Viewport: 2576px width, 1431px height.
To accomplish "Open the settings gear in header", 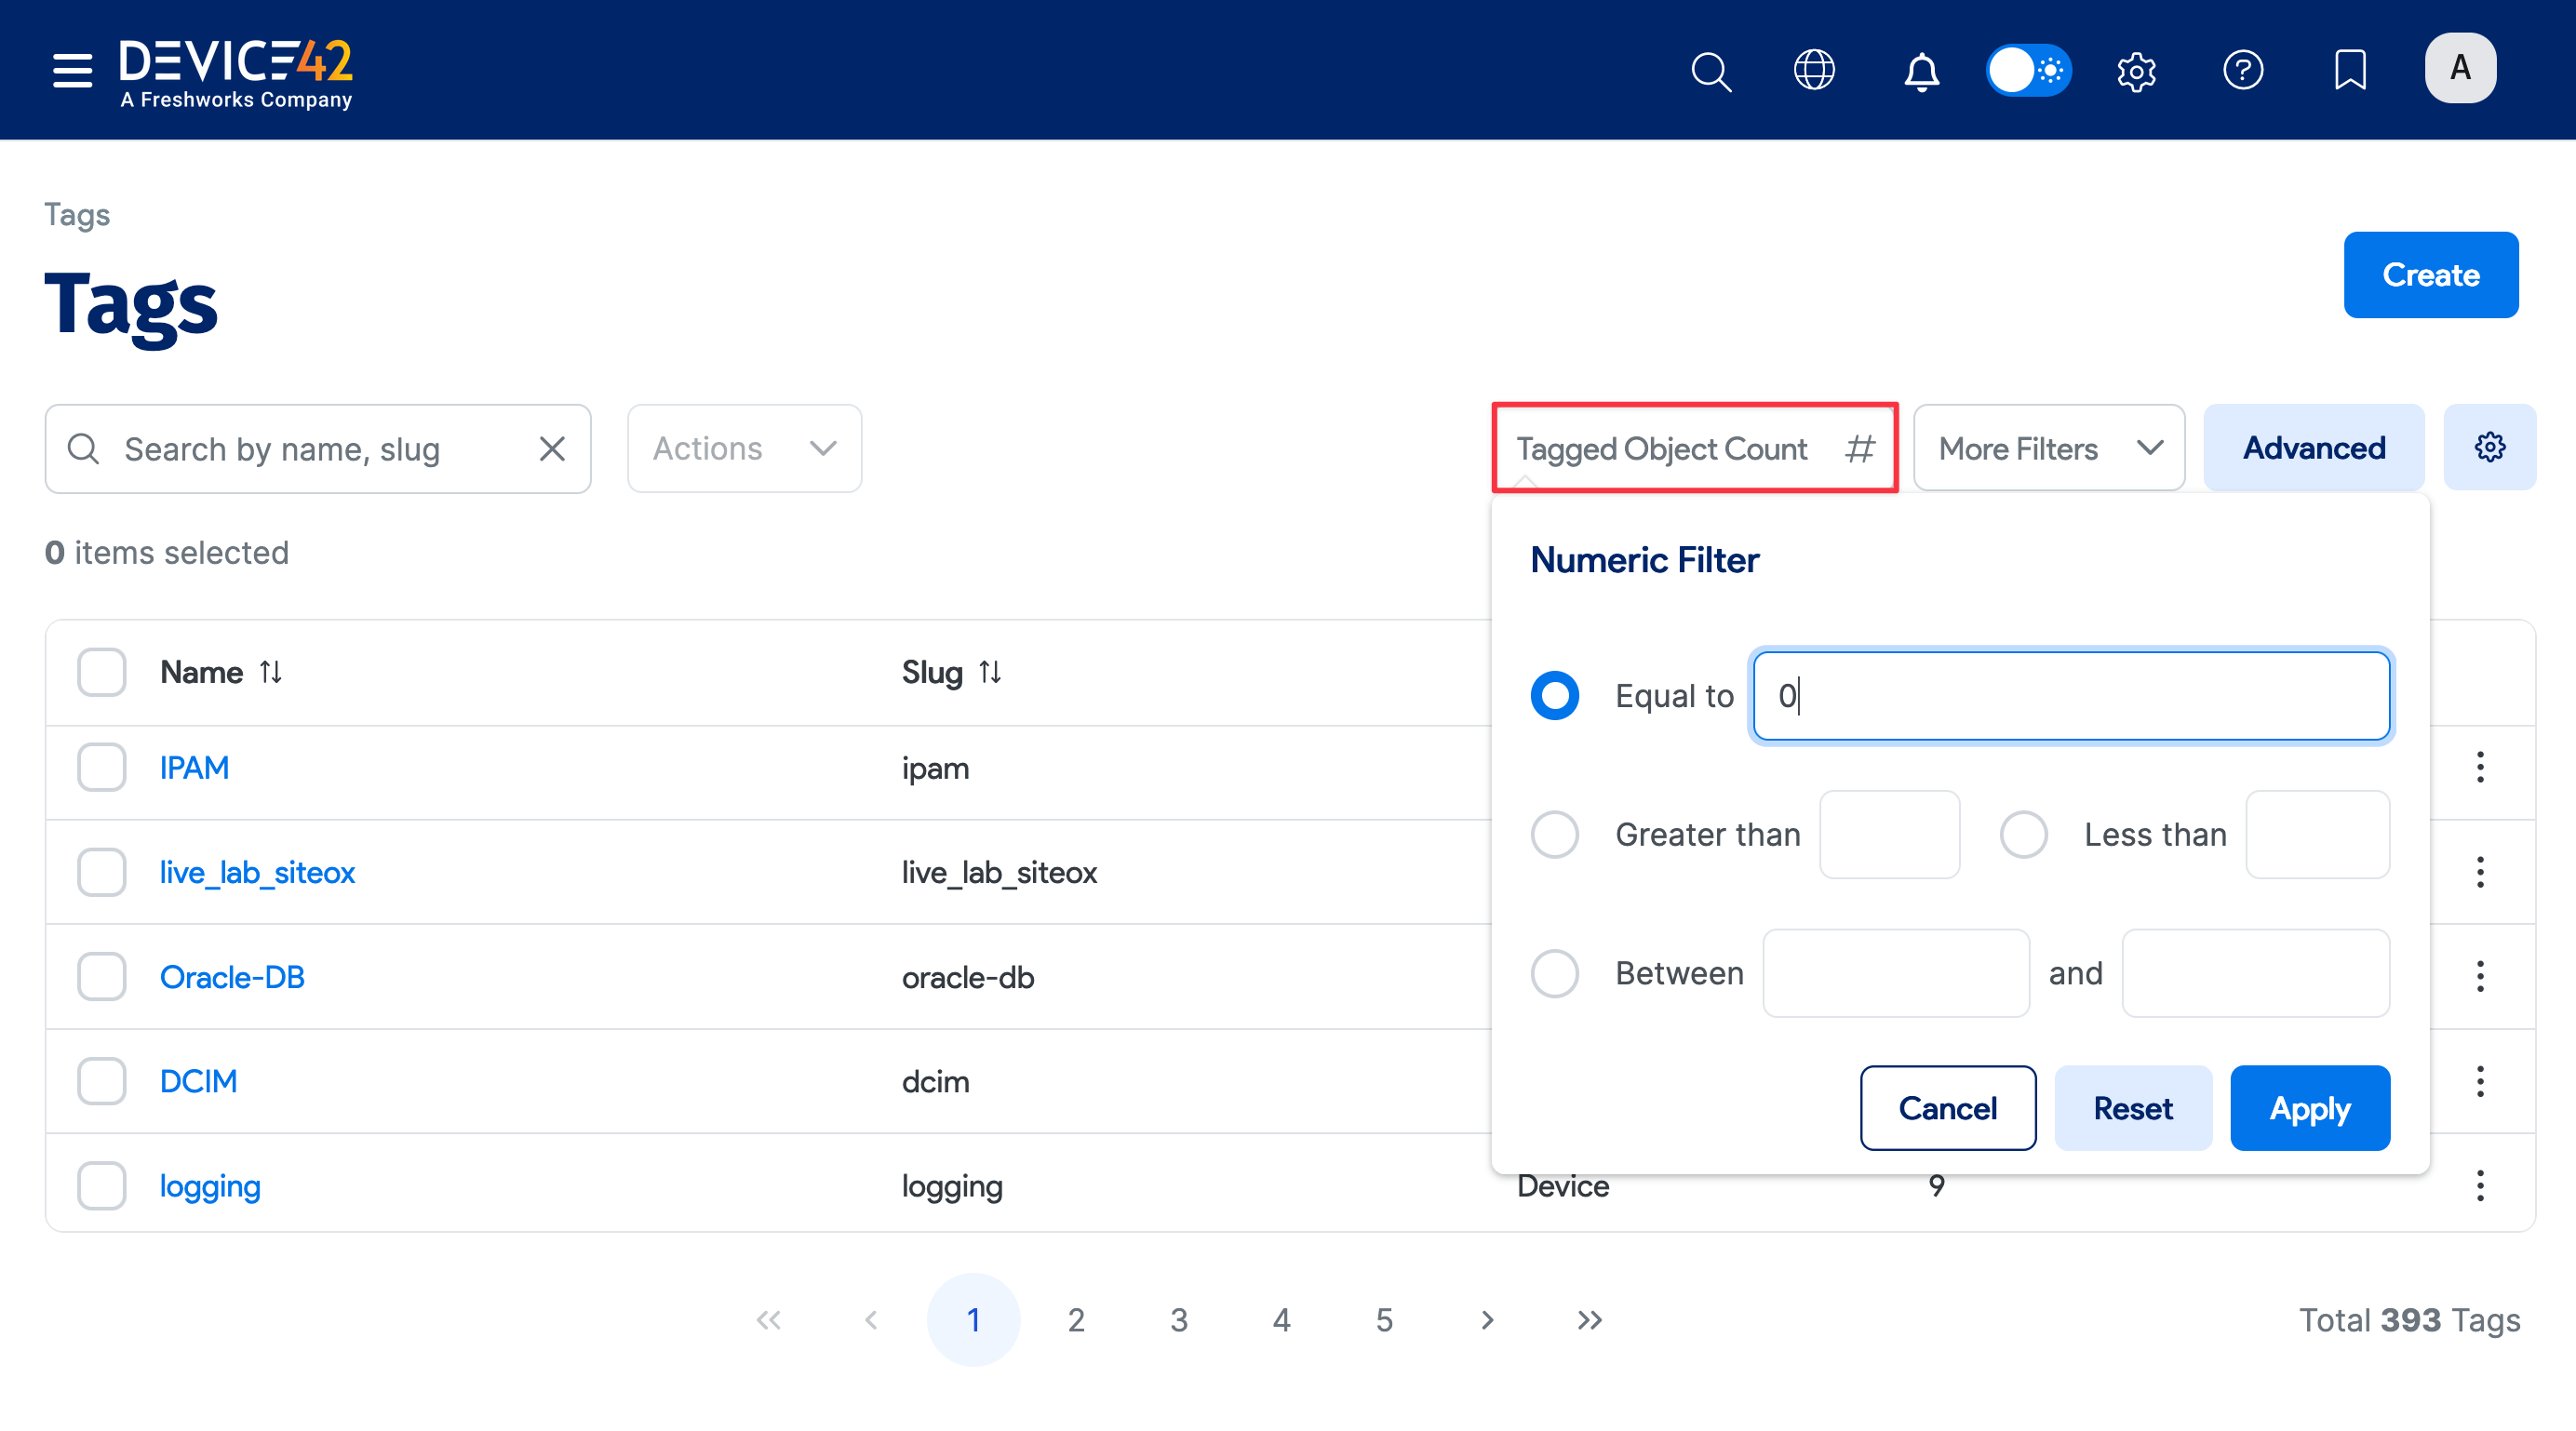I will tap(2136, 70).
